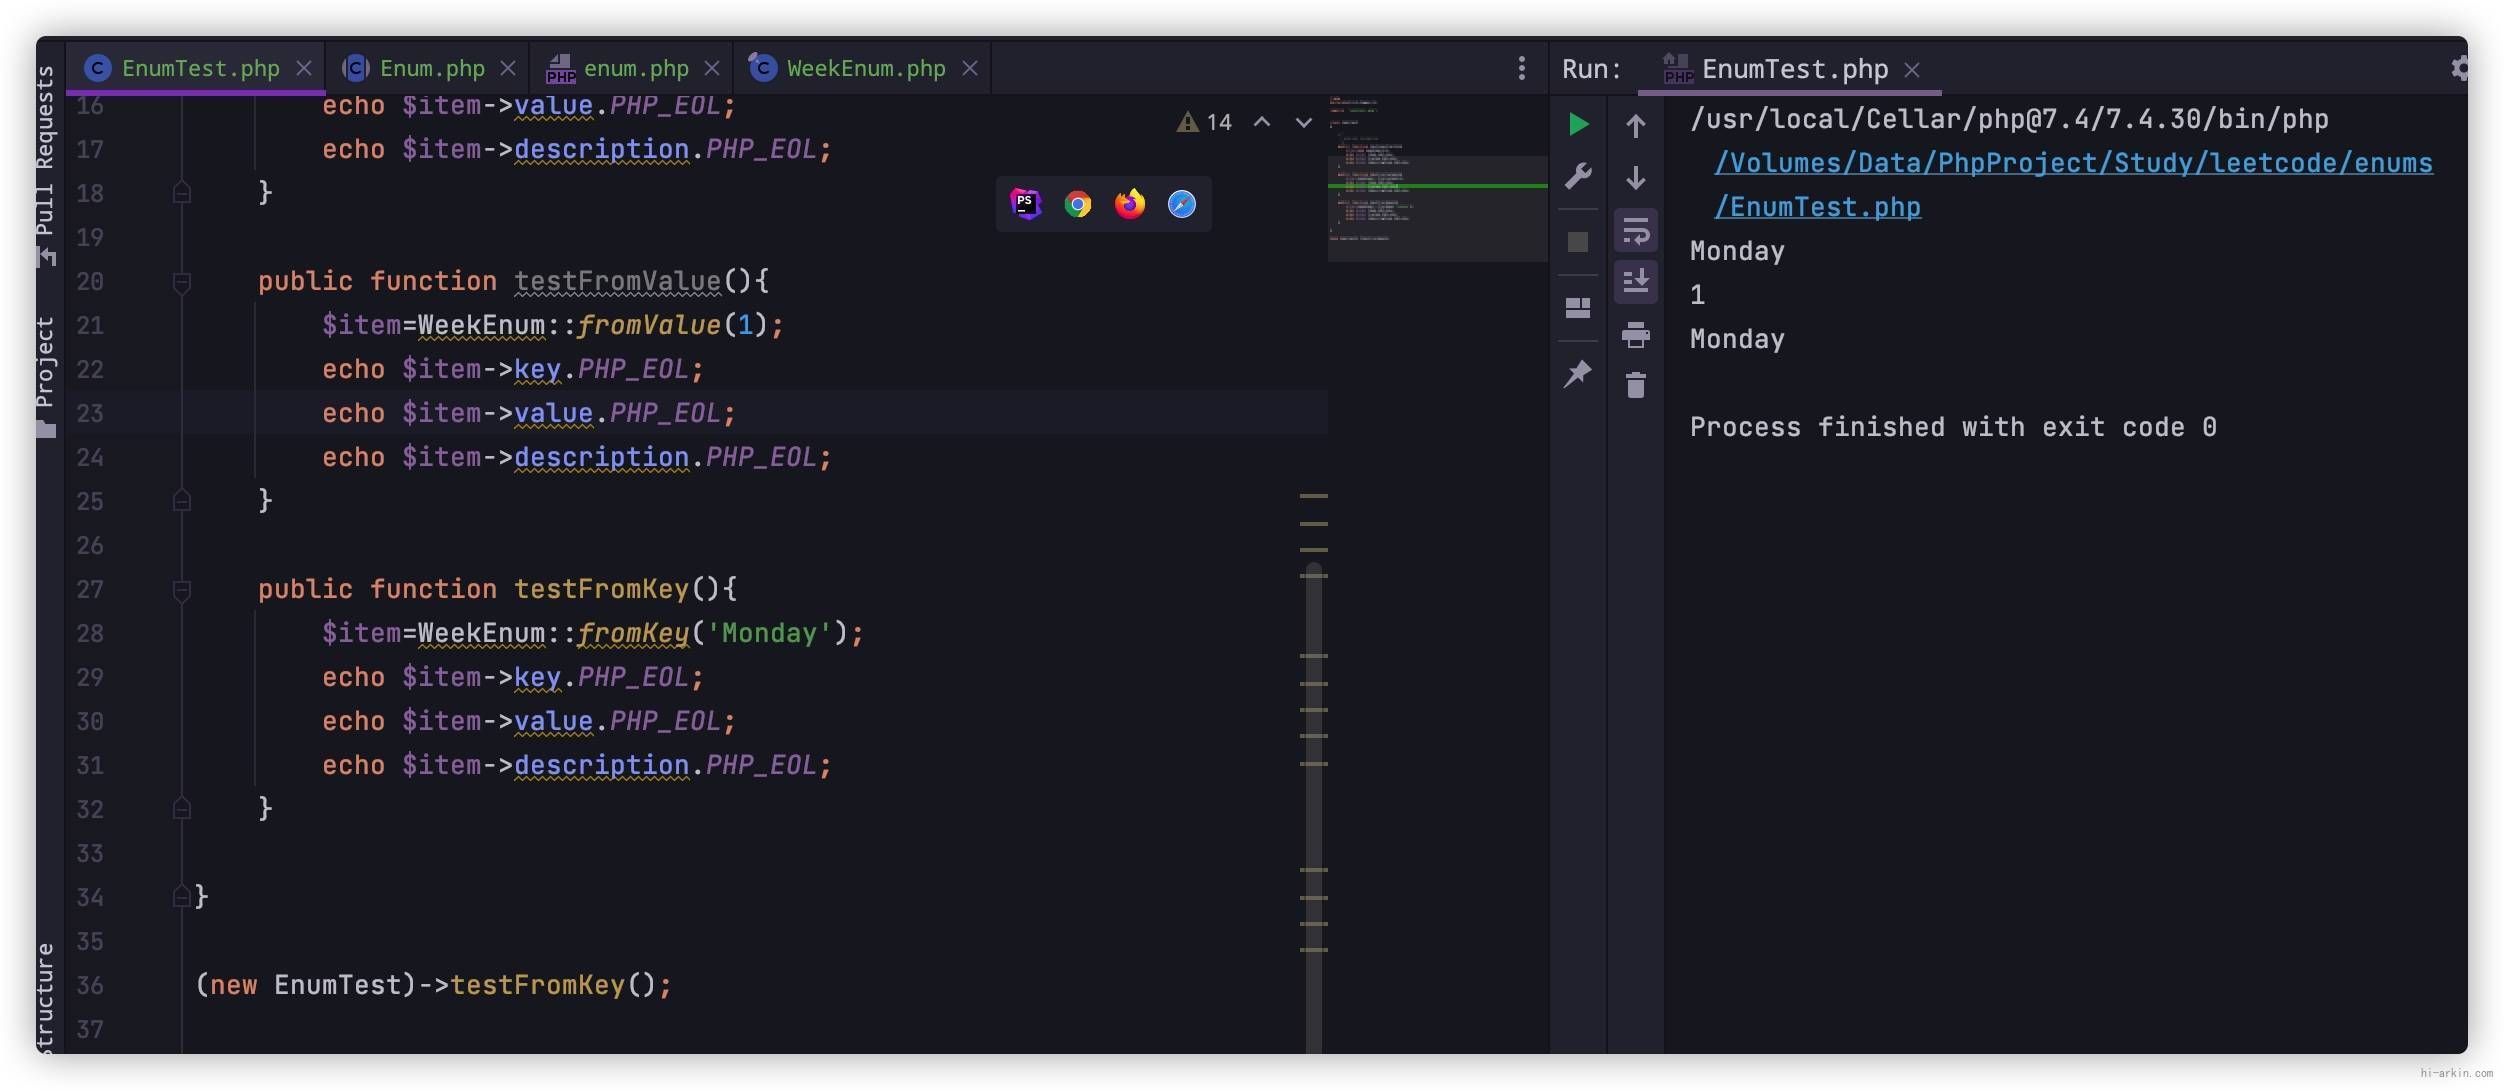The width and height of the screenshot is (2504, 1090).
Task: Click the Up the Stack Trace arrow
Action: point(1636,126)
